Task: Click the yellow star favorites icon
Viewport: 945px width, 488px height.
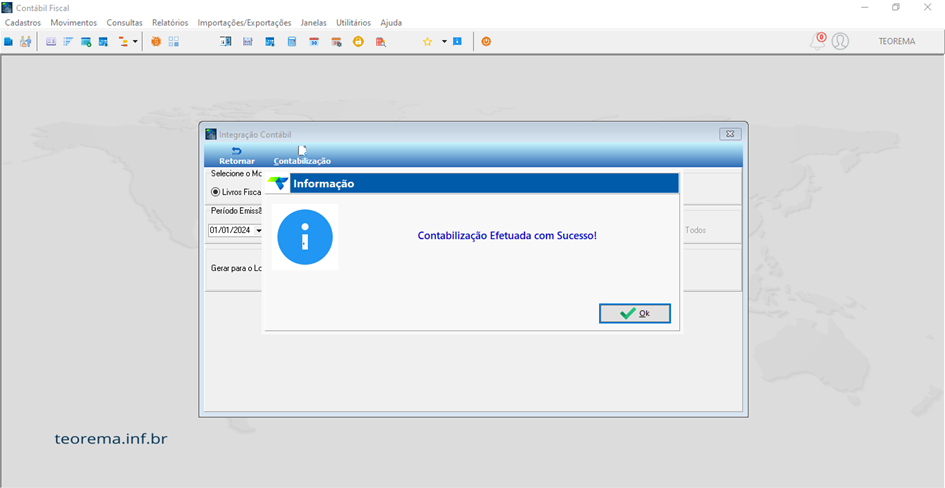Action: pyautogui.click(x=427, y=42)
